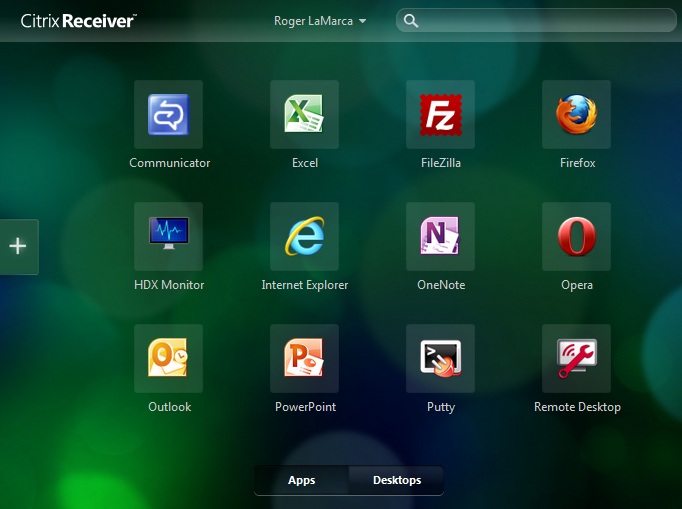The width and height of the screenshot is (682, 509).
Task: Open the Opera browser icon
Action: point(576,237)
